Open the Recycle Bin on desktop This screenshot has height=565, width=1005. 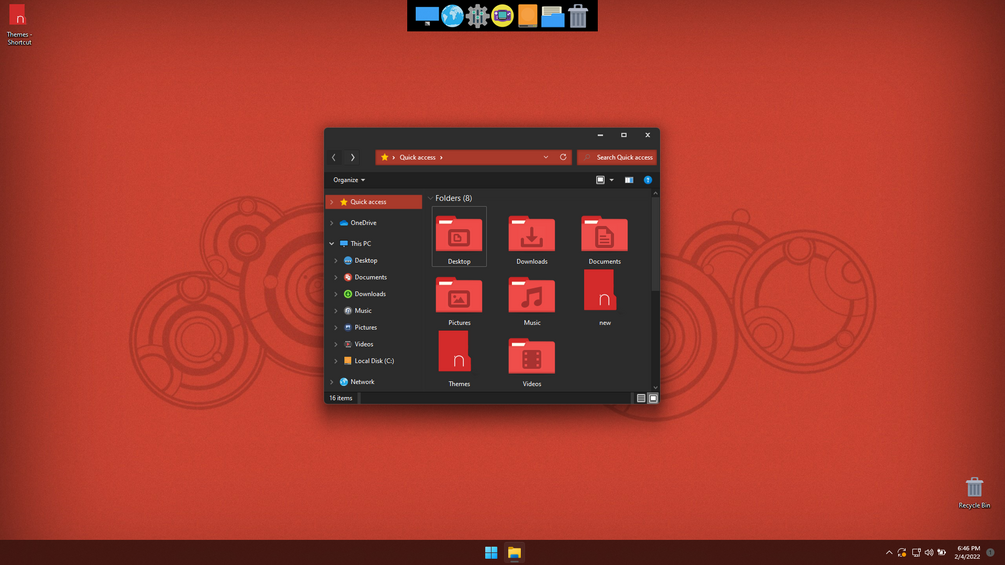[x=974, y=492]
